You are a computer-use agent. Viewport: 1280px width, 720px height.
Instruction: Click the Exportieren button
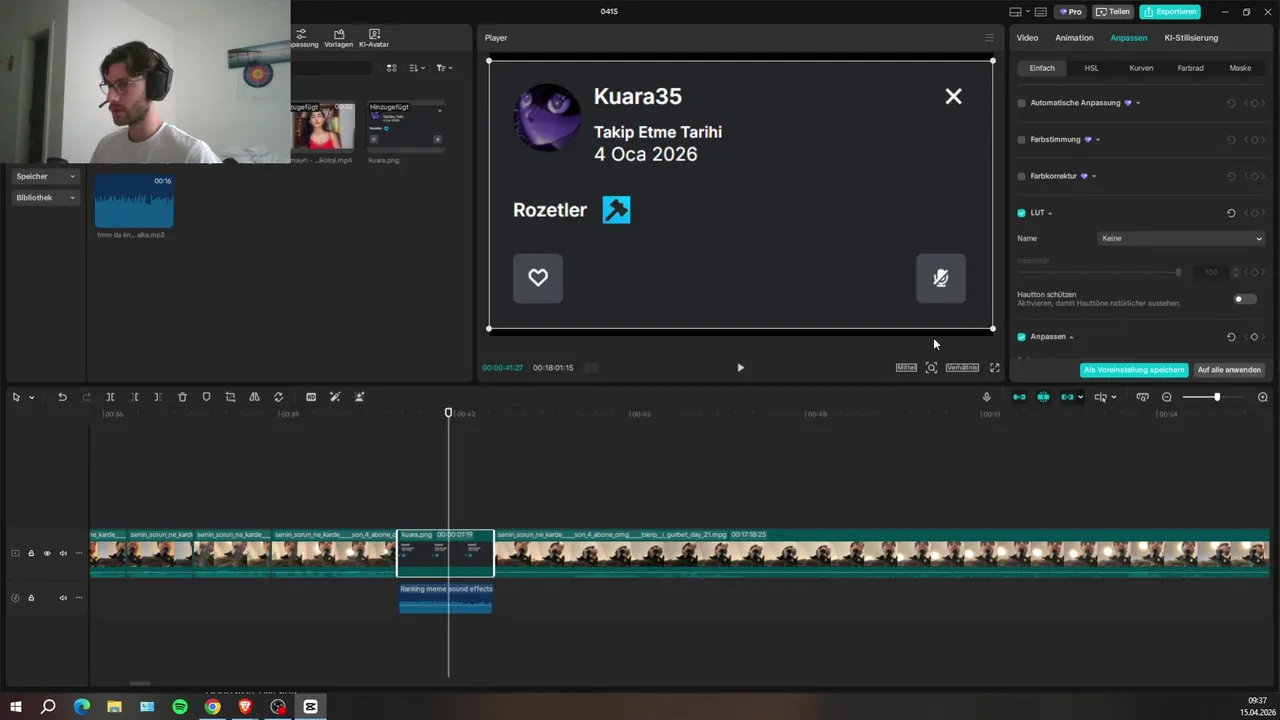(x=1170, y=12)
